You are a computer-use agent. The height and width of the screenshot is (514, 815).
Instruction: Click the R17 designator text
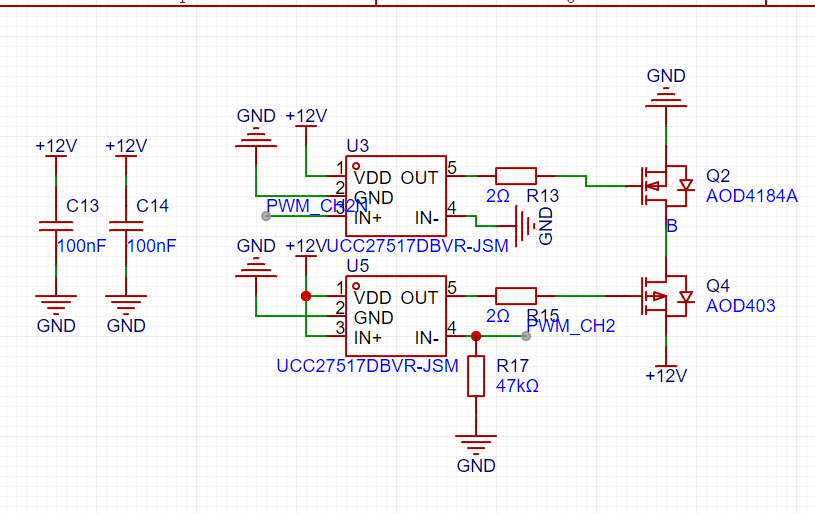(512, 366)
